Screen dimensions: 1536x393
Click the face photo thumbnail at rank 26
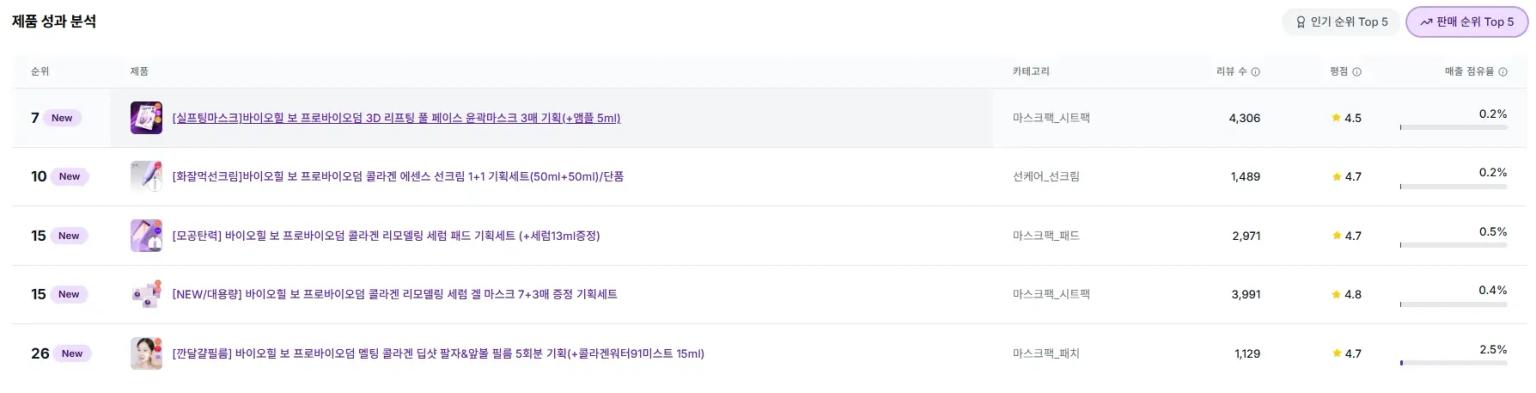[x=146, y=354]
